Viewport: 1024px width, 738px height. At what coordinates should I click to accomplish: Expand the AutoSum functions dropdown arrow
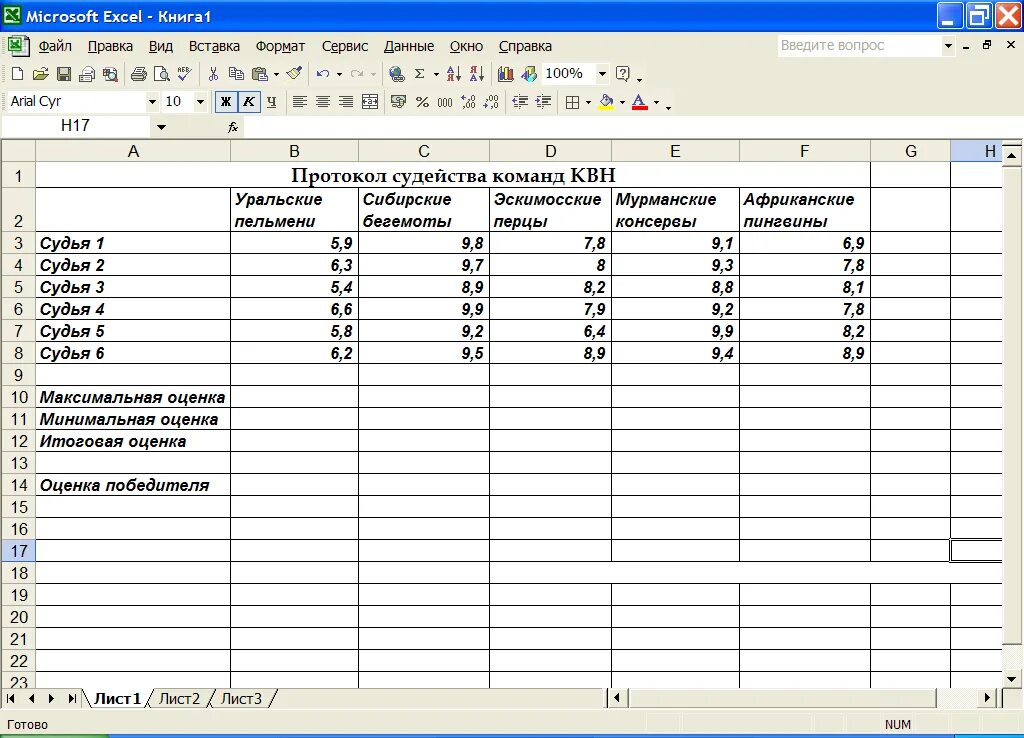pos(436,74)
